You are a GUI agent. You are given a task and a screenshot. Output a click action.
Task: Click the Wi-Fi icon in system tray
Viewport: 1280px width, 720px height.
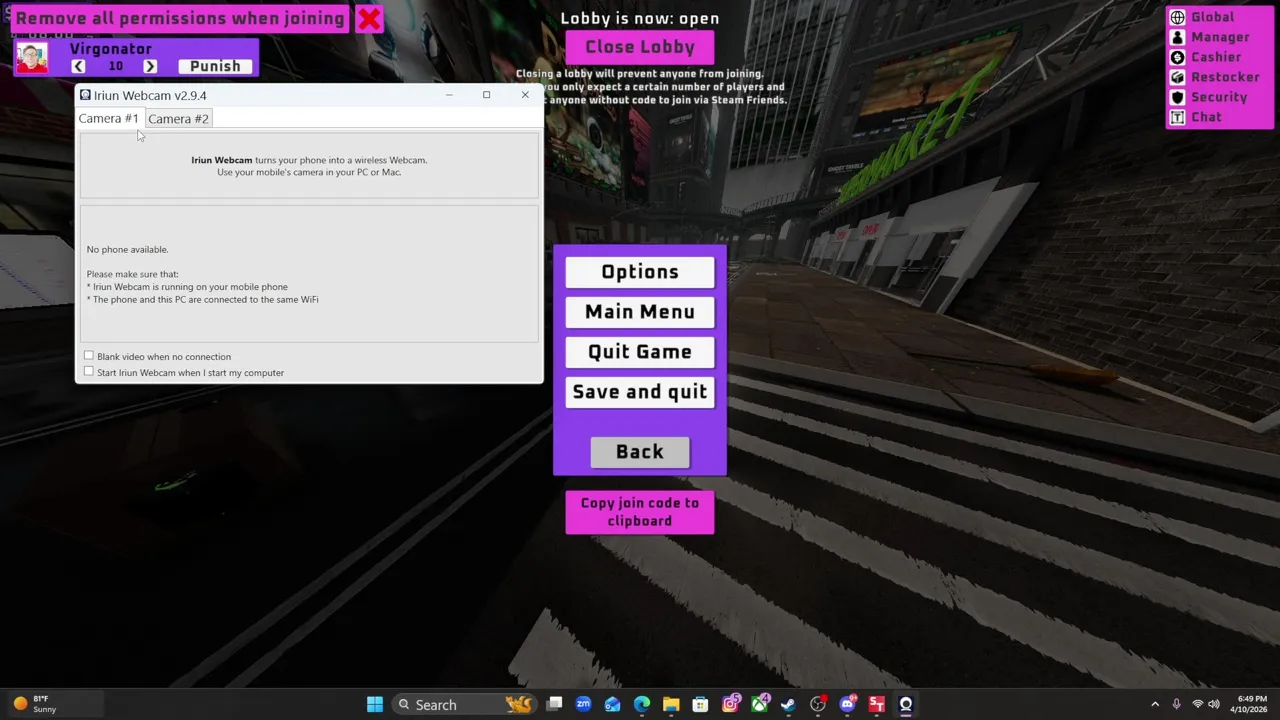[x=1197, y=704]
